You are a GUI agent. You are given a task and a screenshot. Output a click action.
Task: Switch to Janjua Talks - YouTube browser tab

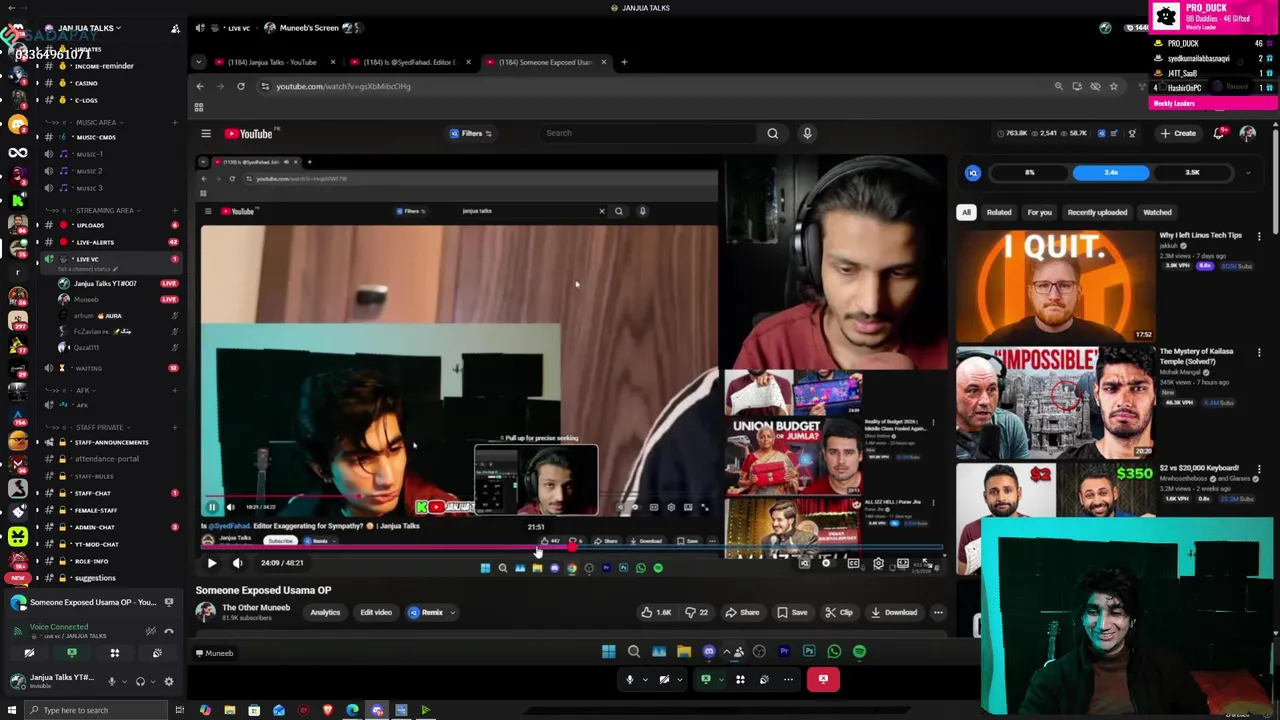click(273, 62)
